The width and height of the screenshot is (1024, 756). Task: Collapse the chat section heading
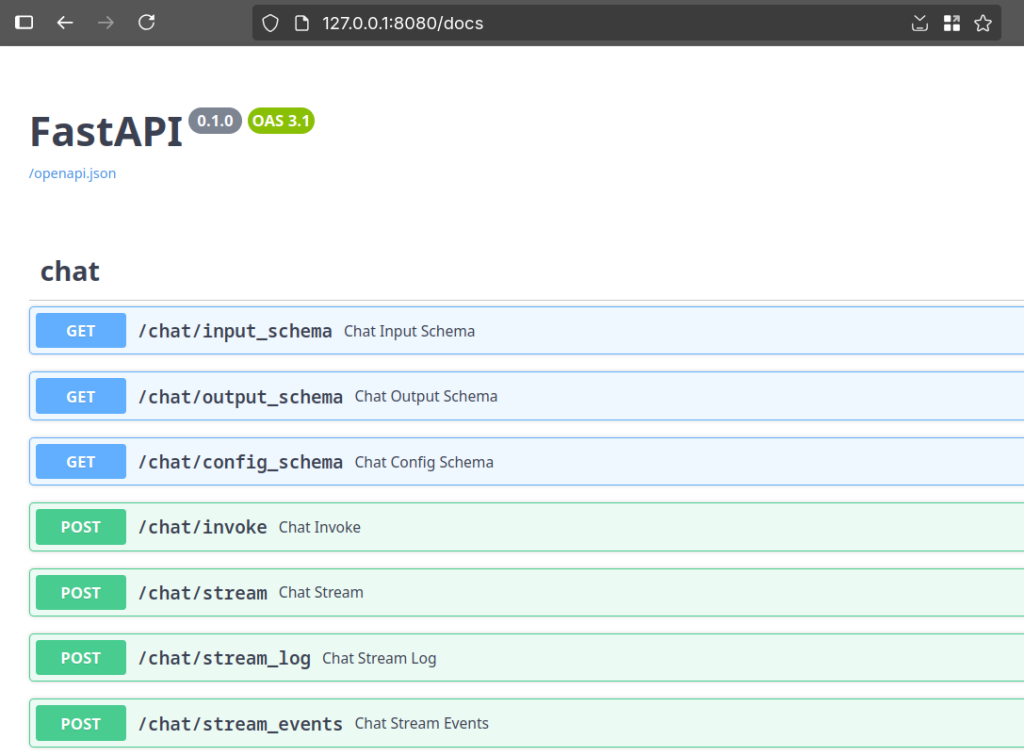[70, 271]
